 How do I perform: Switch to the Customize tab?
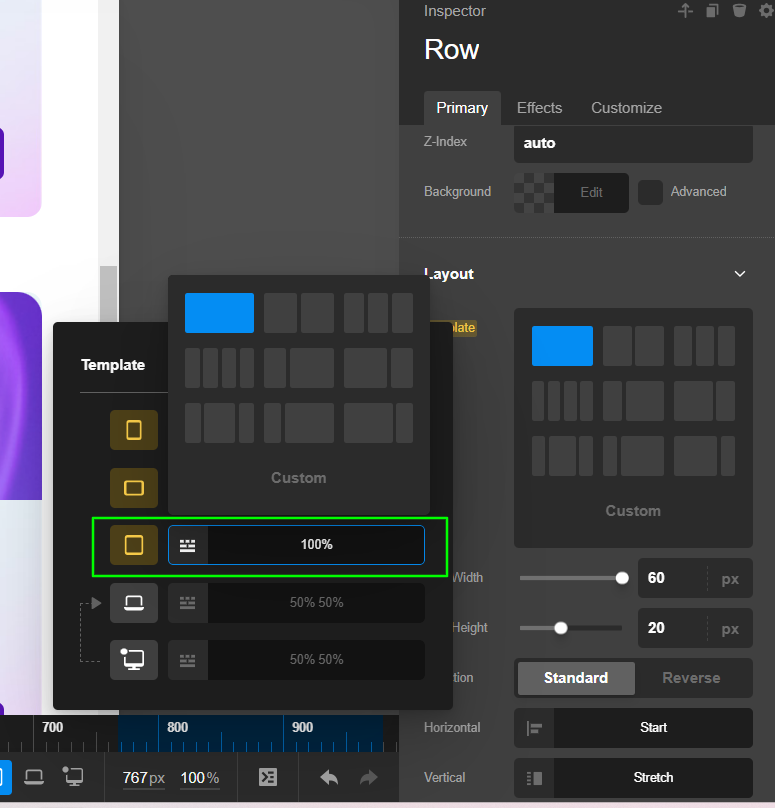626,108
